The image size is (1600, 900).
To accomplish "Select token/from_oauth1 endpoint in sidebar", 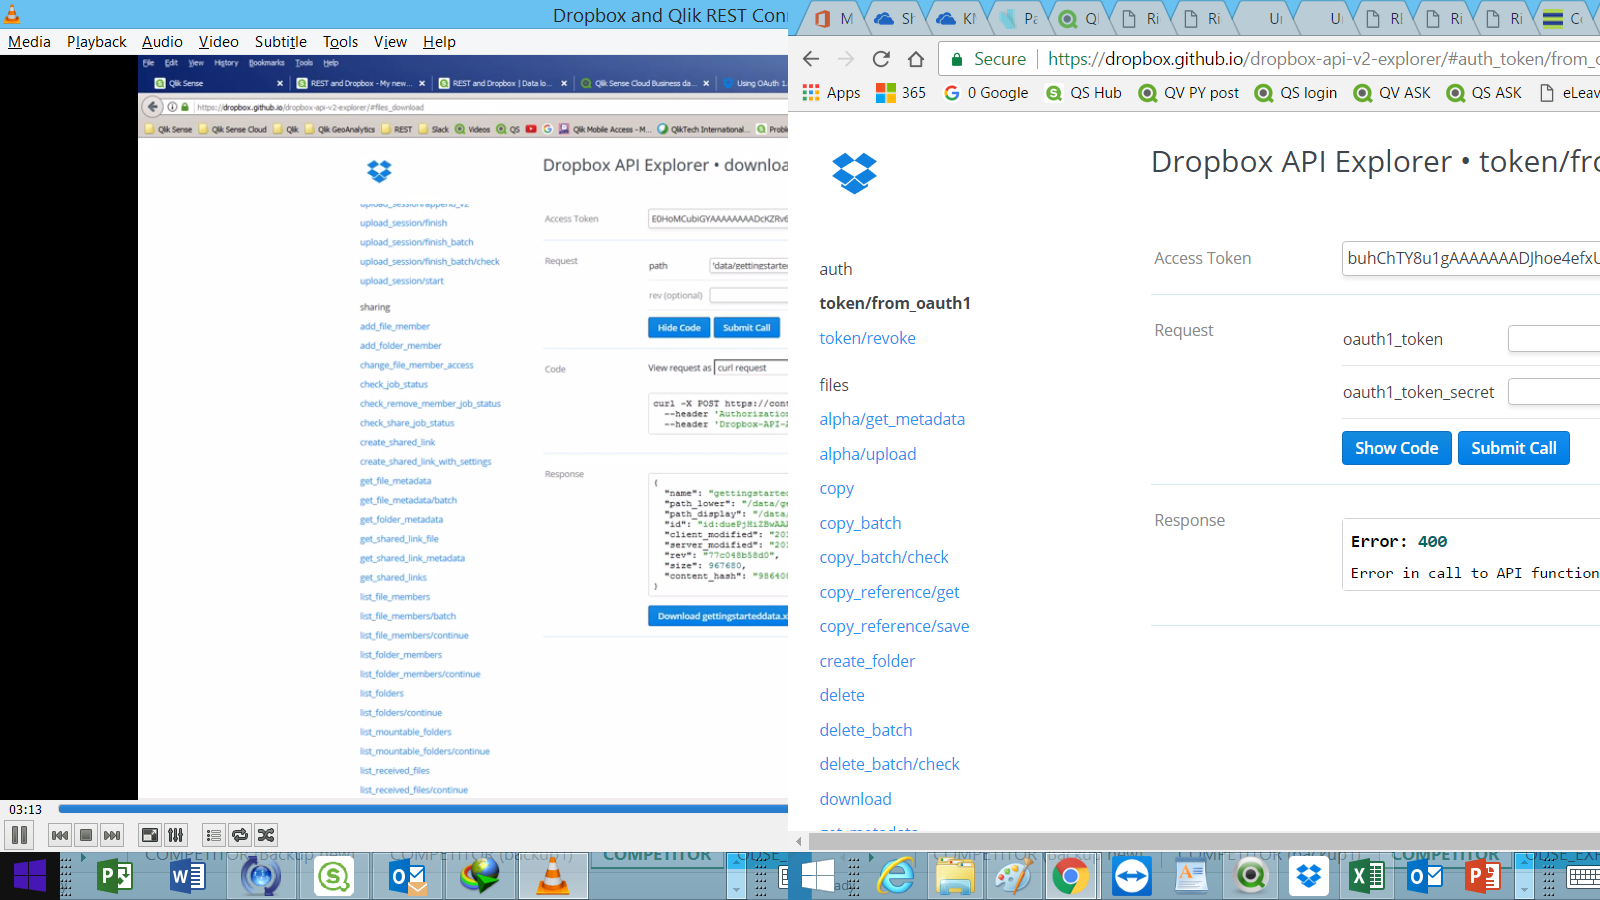I will click(x=895, y=303).
